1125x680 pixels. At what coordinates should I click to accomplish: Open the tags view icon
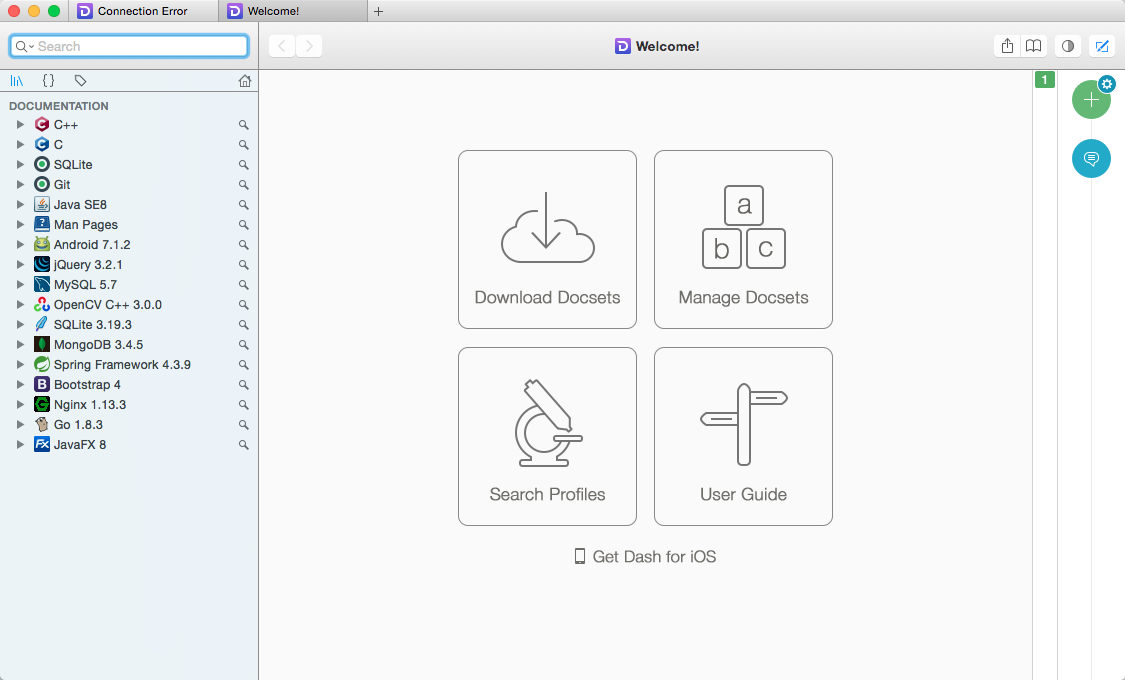(80, 81)
